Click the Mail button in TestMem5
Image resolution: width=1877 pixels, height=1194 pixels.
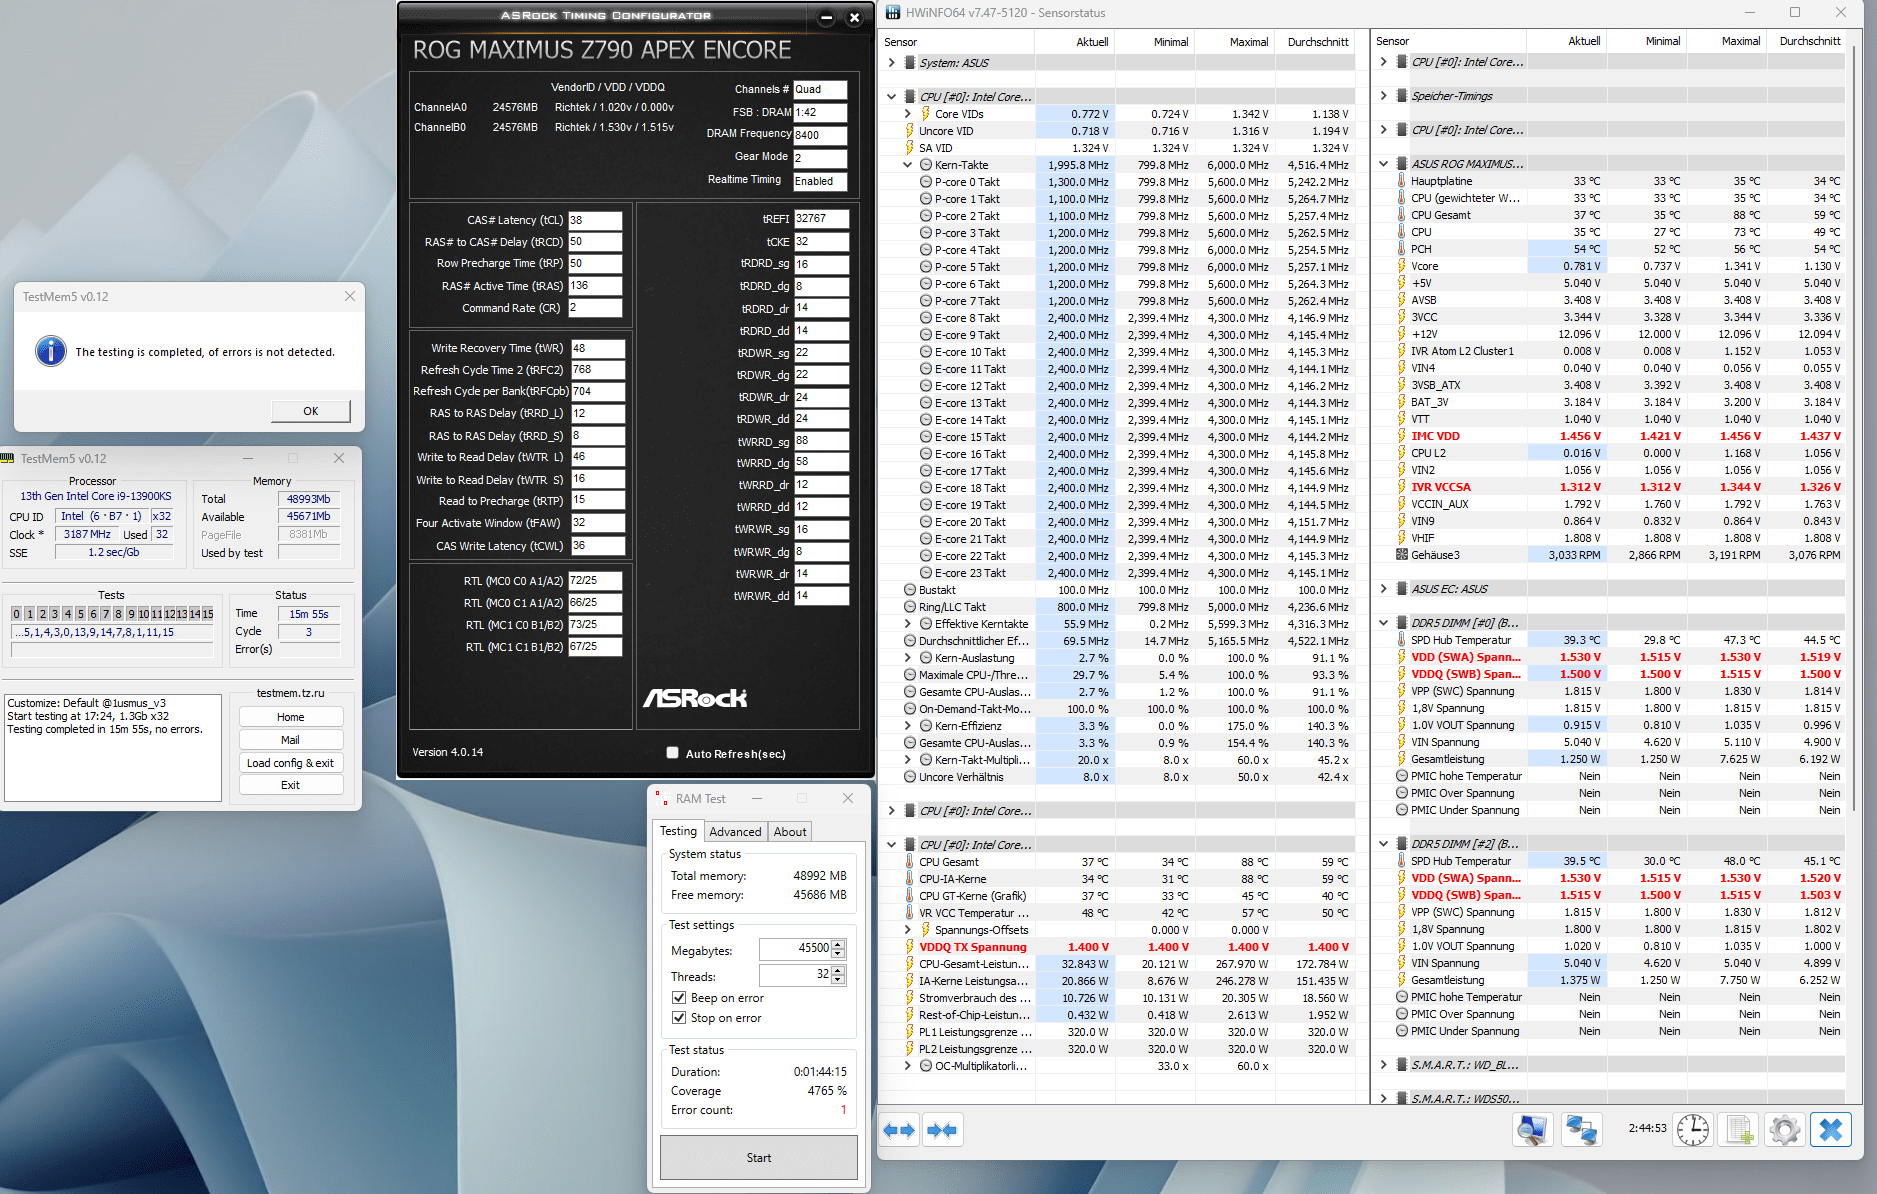(291, 740)
